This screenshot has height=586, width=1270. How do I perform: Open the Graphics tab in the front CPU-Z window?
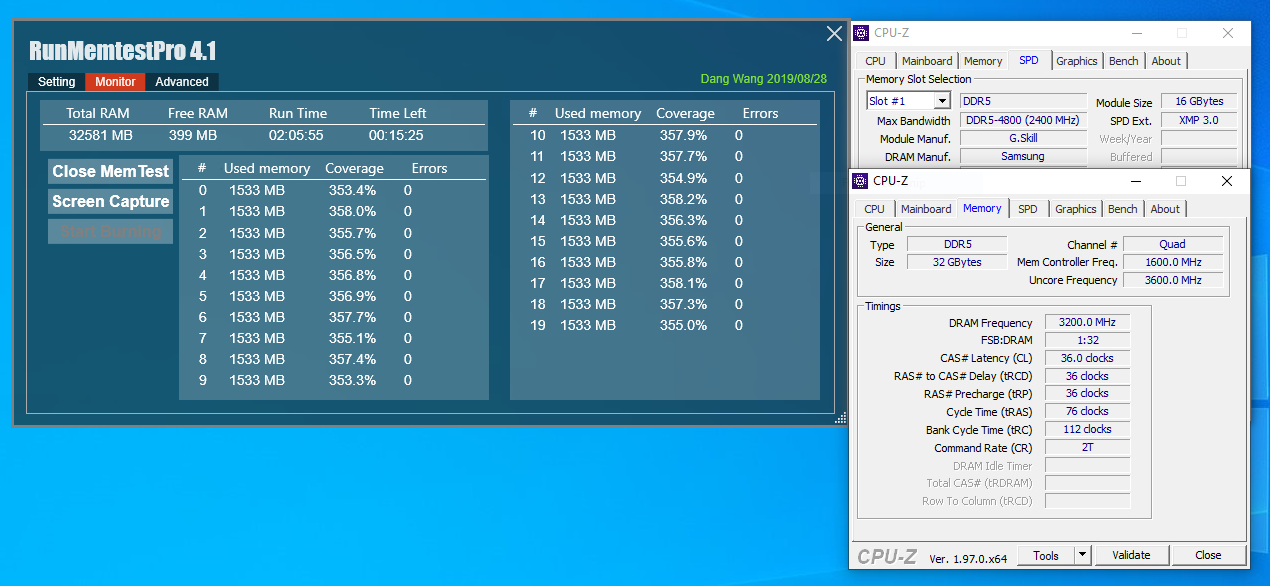(x=1076, y=209)
